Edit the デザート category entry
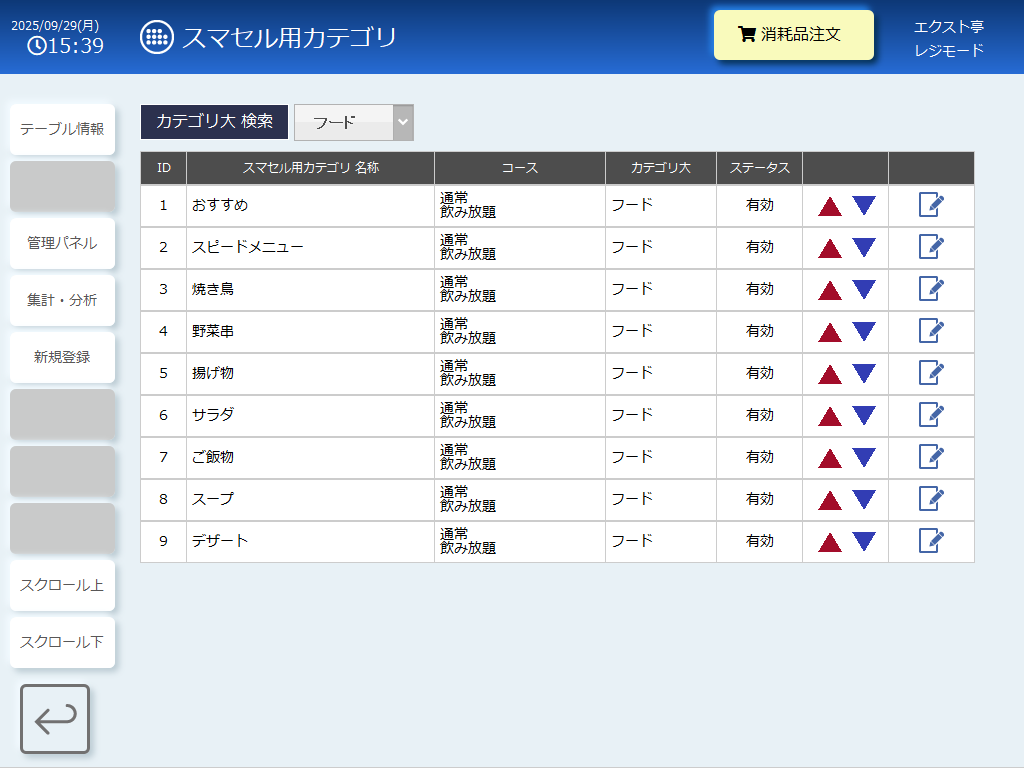 (931, 541)
